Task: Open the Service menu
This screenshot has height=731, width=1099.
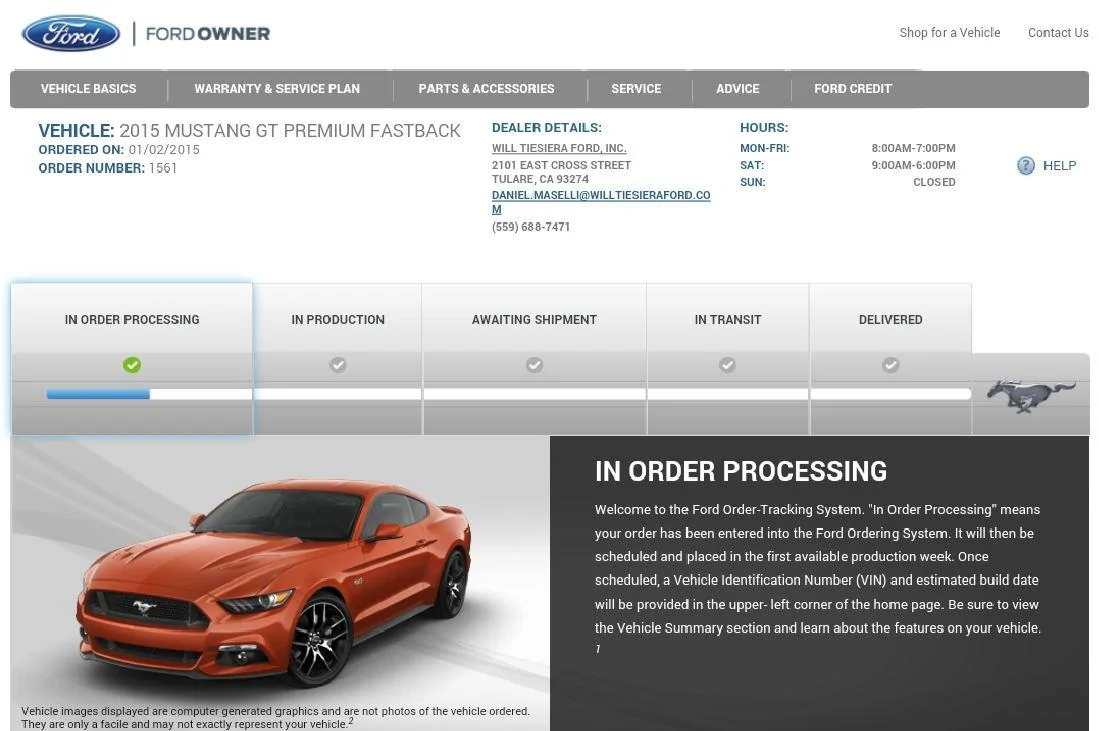Action: pyautogui.click(x=636, y=89)
